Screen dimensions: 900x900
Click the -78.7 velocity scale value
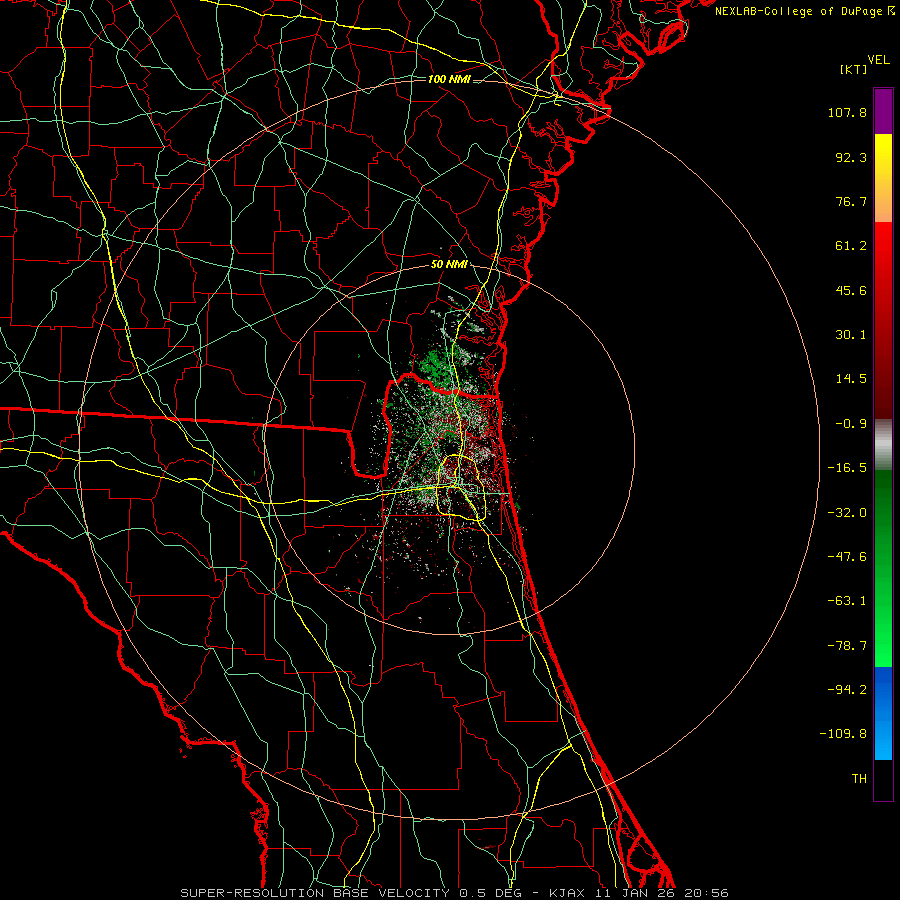847,646
